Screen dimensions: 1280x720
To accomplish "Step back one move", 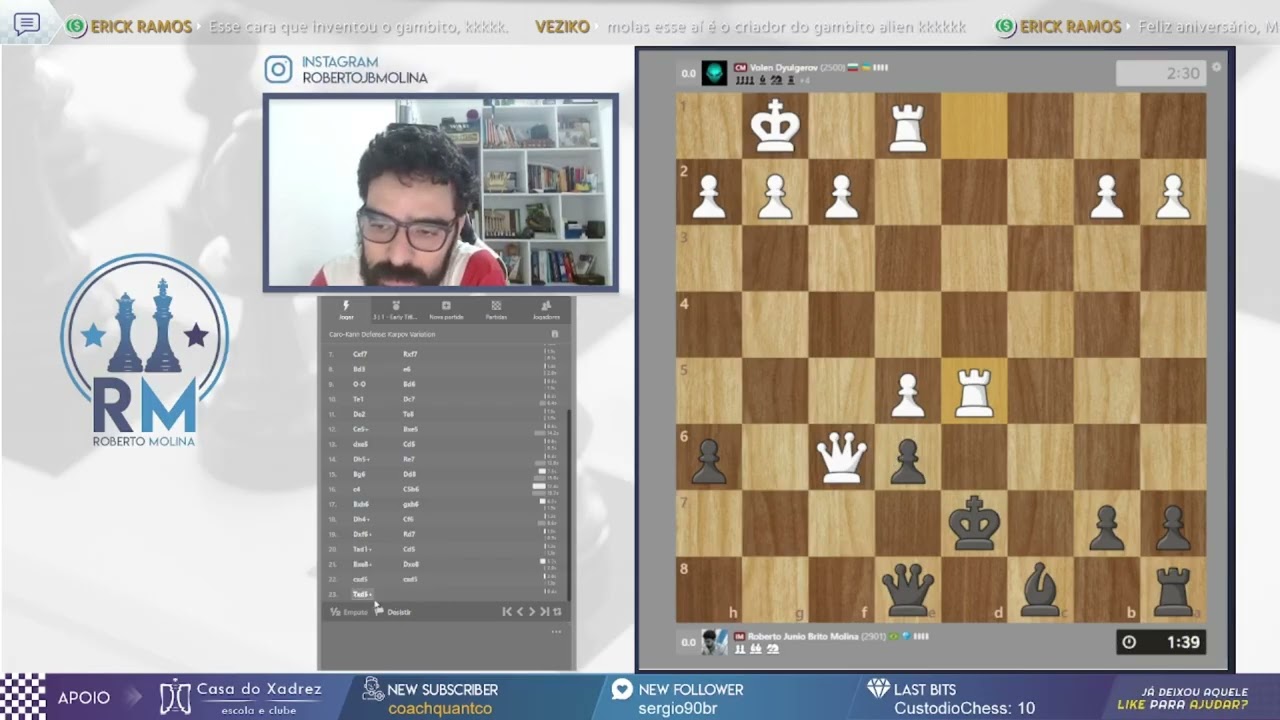I will click(520, 611).
